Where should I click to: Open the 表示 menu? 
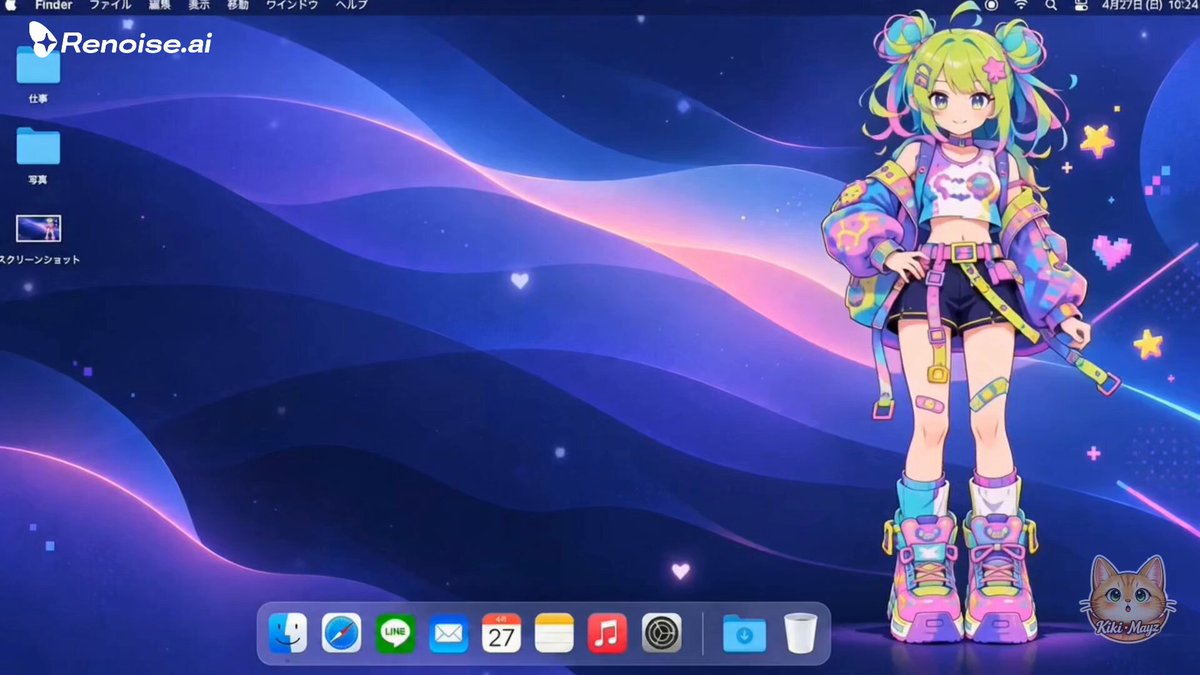[x=199, y=5]
